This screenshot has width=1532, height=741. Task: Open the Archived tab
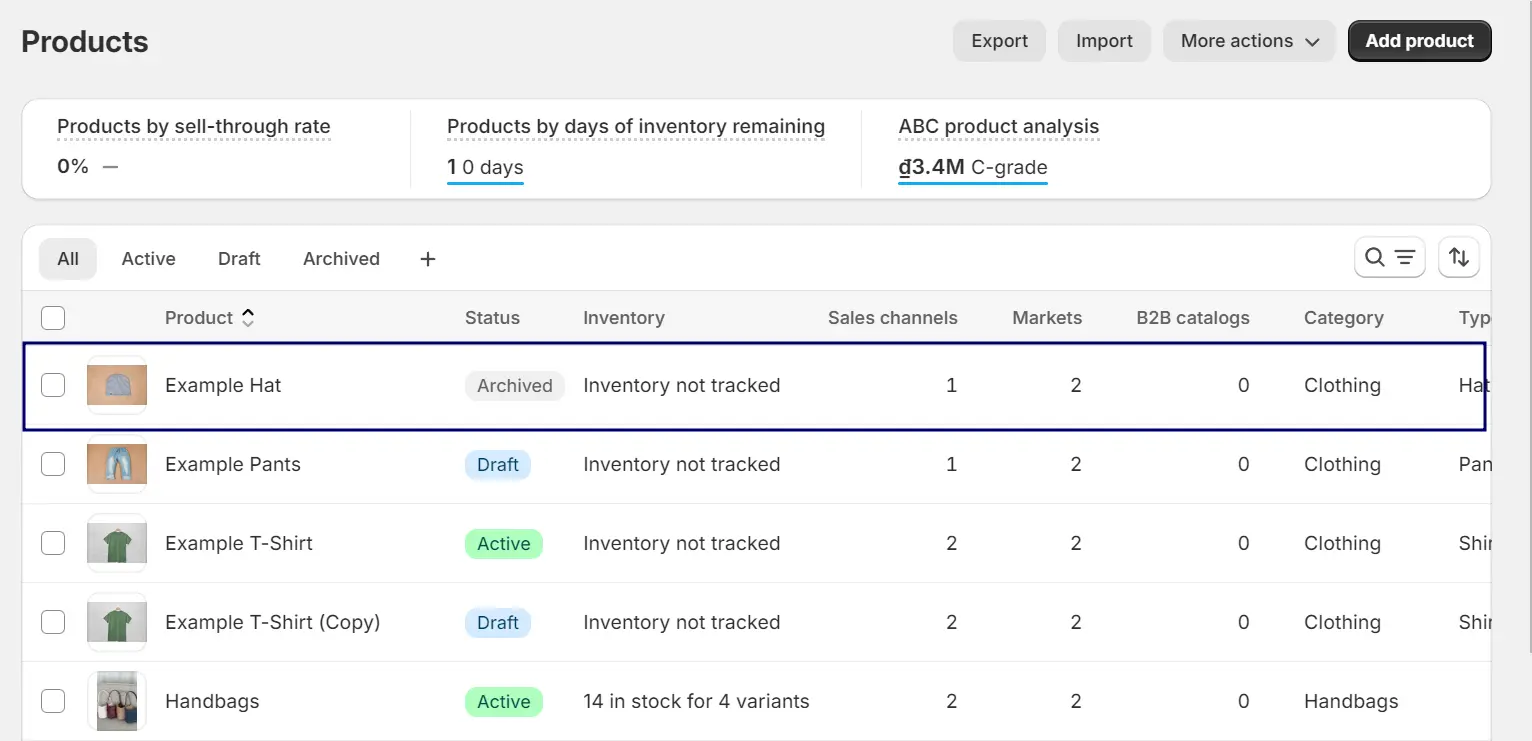(341, 259)
